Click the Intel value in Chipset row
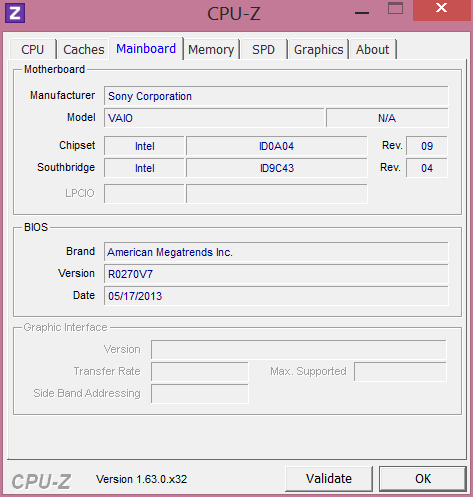This screenshot has height=497, width=473. point(144,146)
